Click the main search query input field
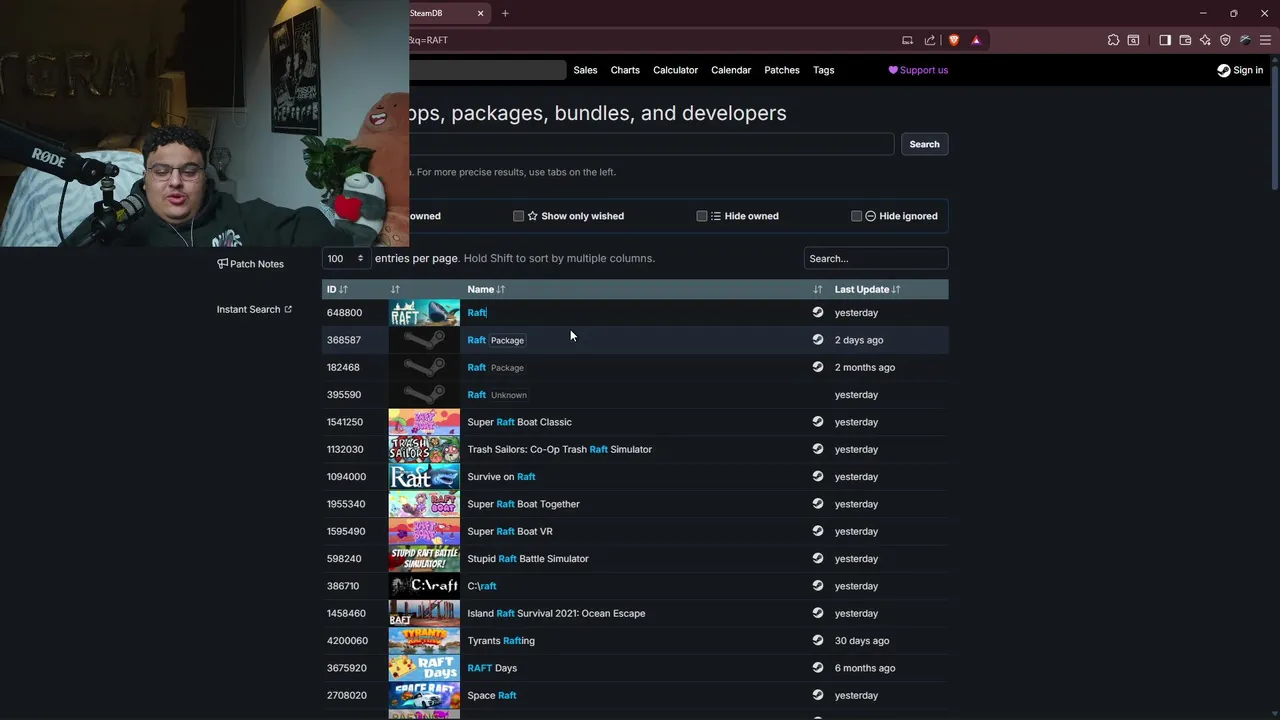Screen dimensions: 1280x720 pyautogui.click(x=651, y=144)
